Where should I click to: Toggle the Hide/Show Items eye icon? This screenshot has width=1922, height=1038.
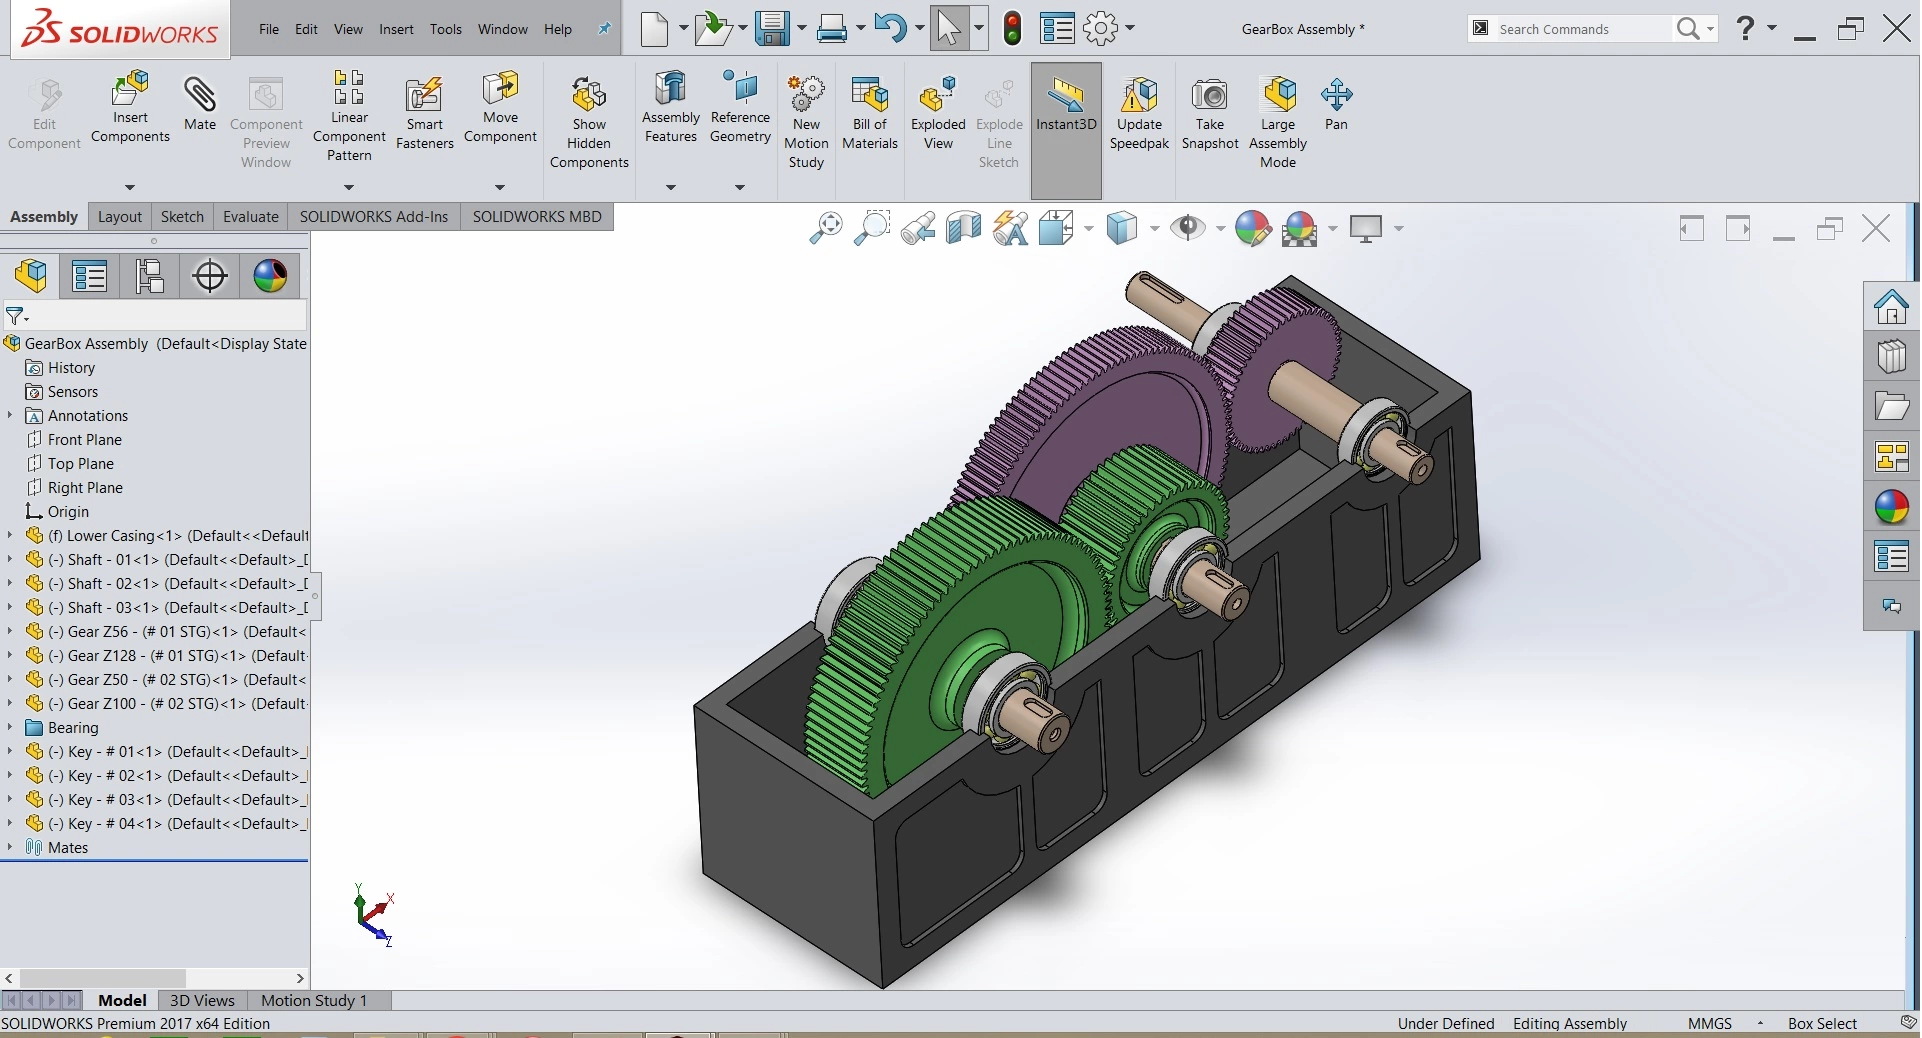(1188, 229)
